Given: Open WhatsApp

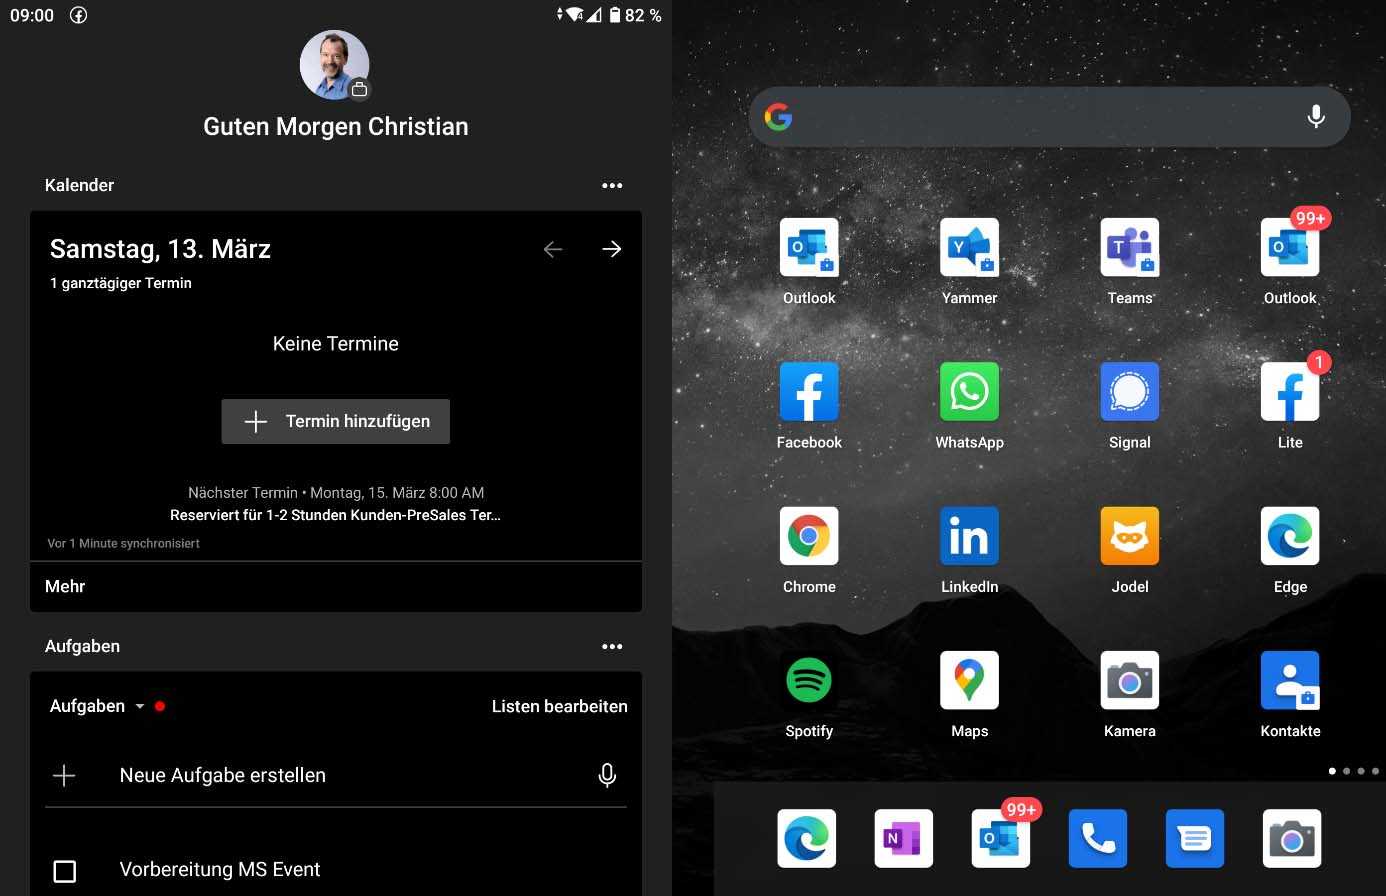Looking at the screenshot, I should [x=969, y=391].
